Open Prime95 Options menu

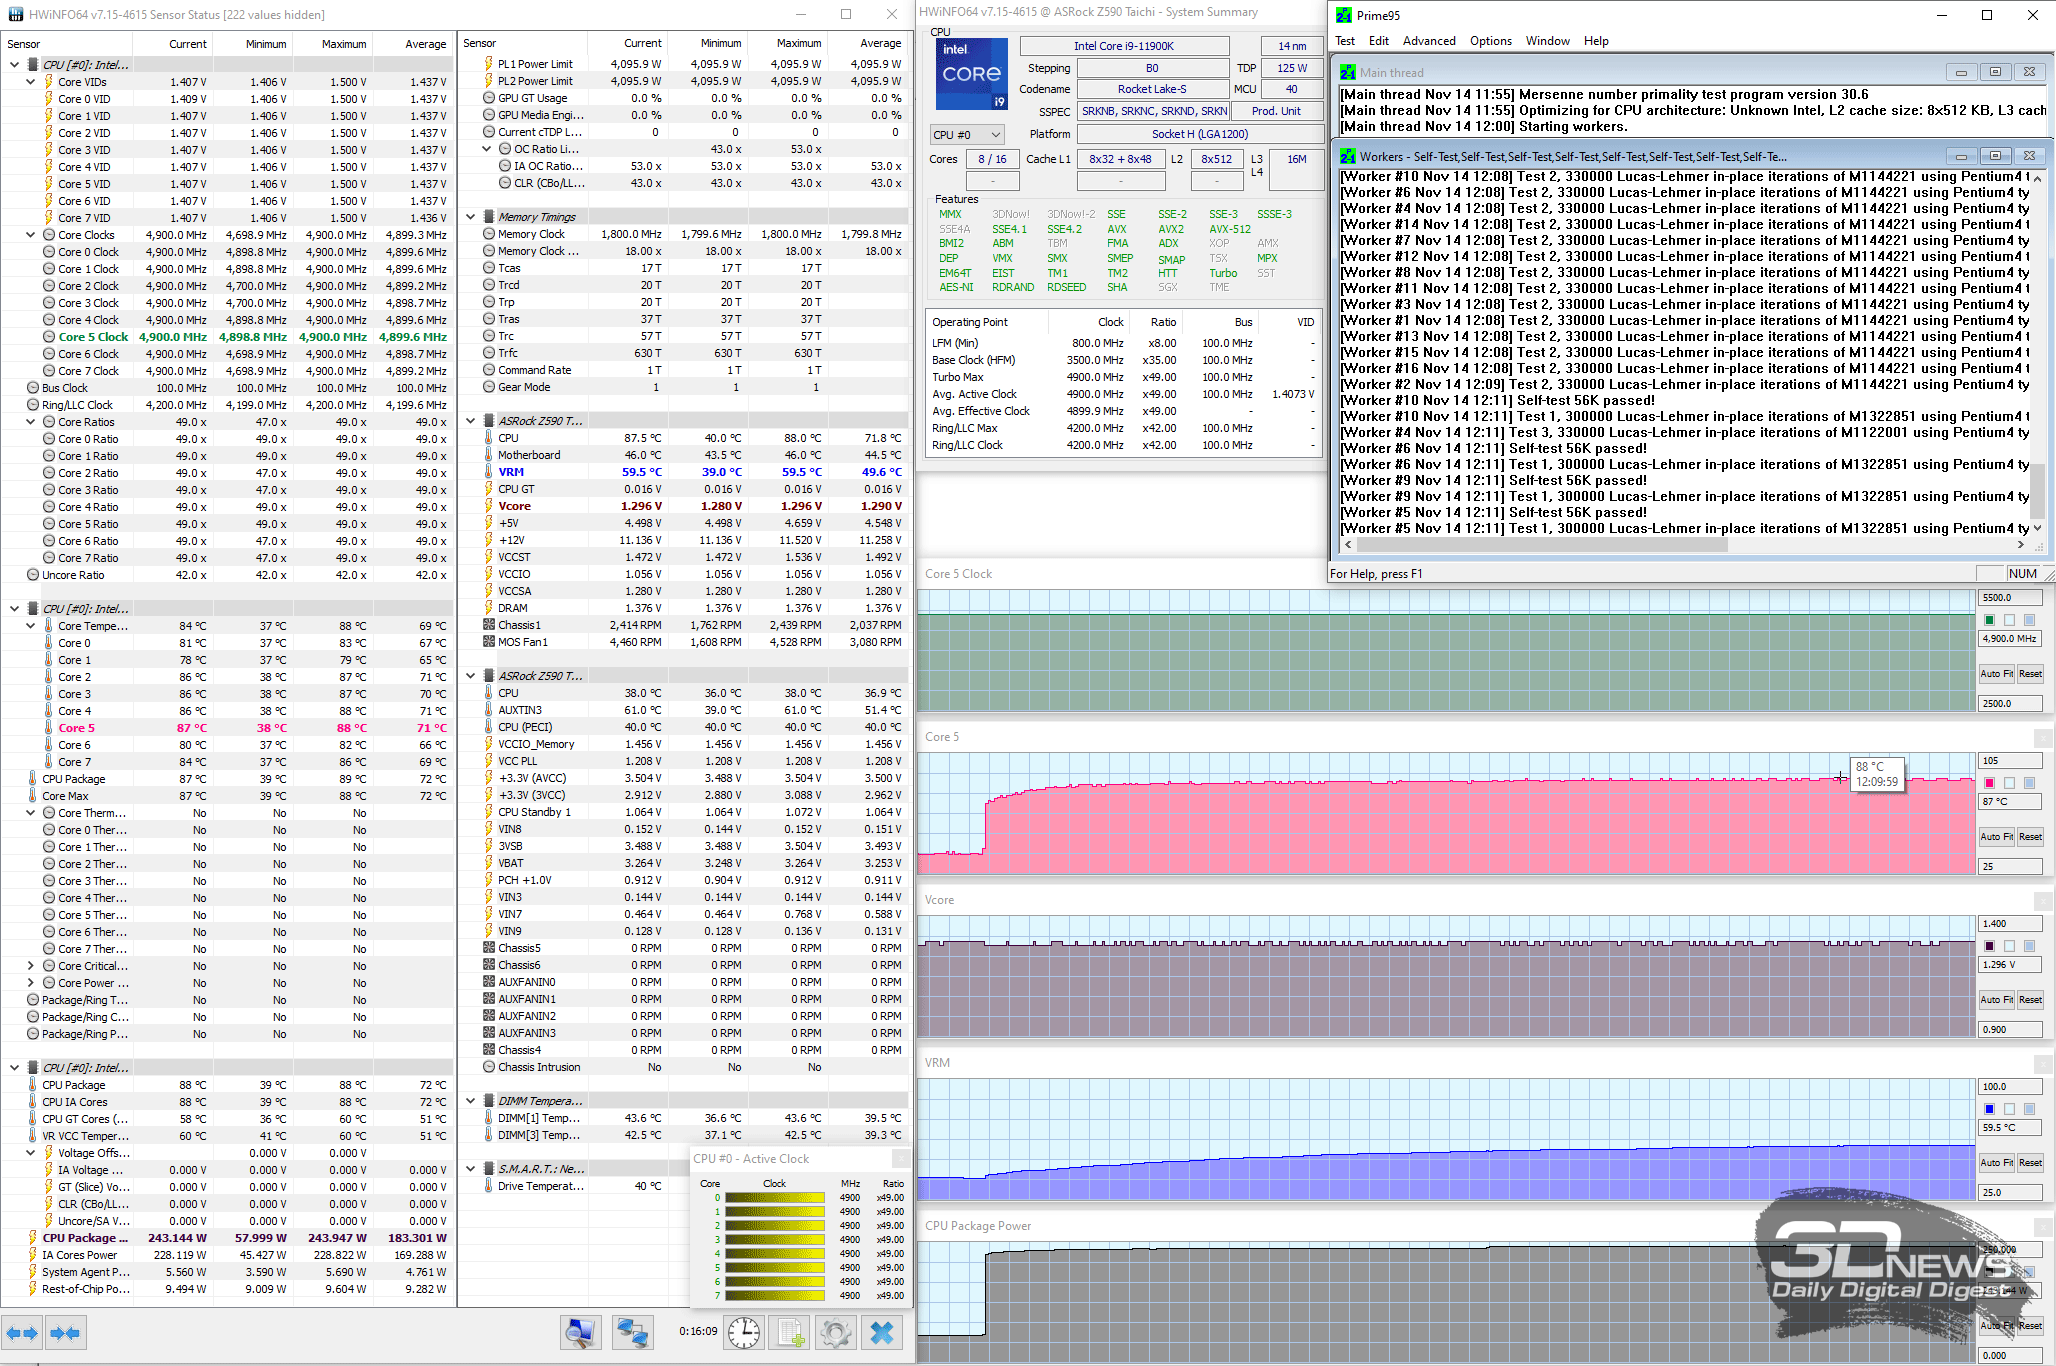pyautogui.click(x=1490, y=41)
